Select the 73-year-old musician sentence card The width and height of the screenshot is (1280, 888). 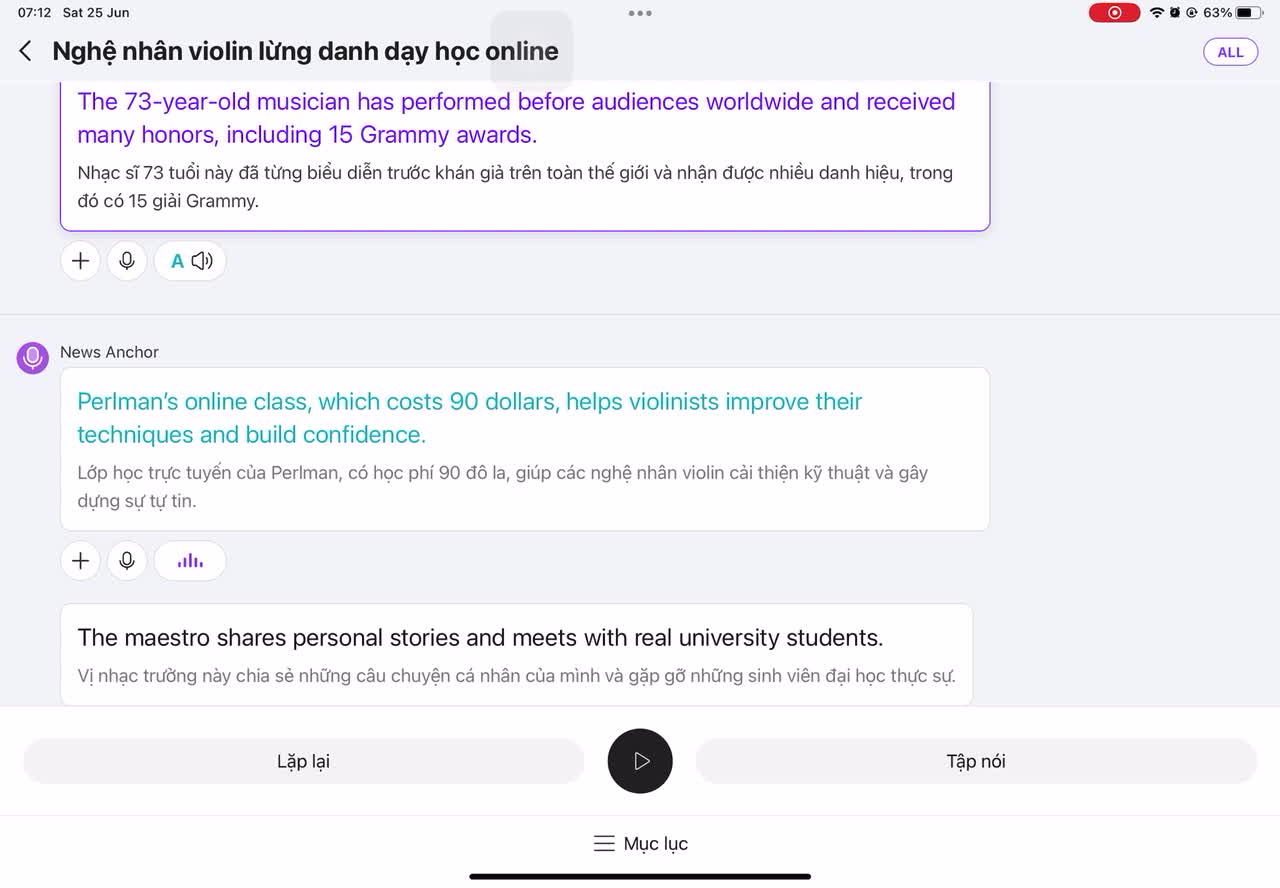click(x=525, y=155)
